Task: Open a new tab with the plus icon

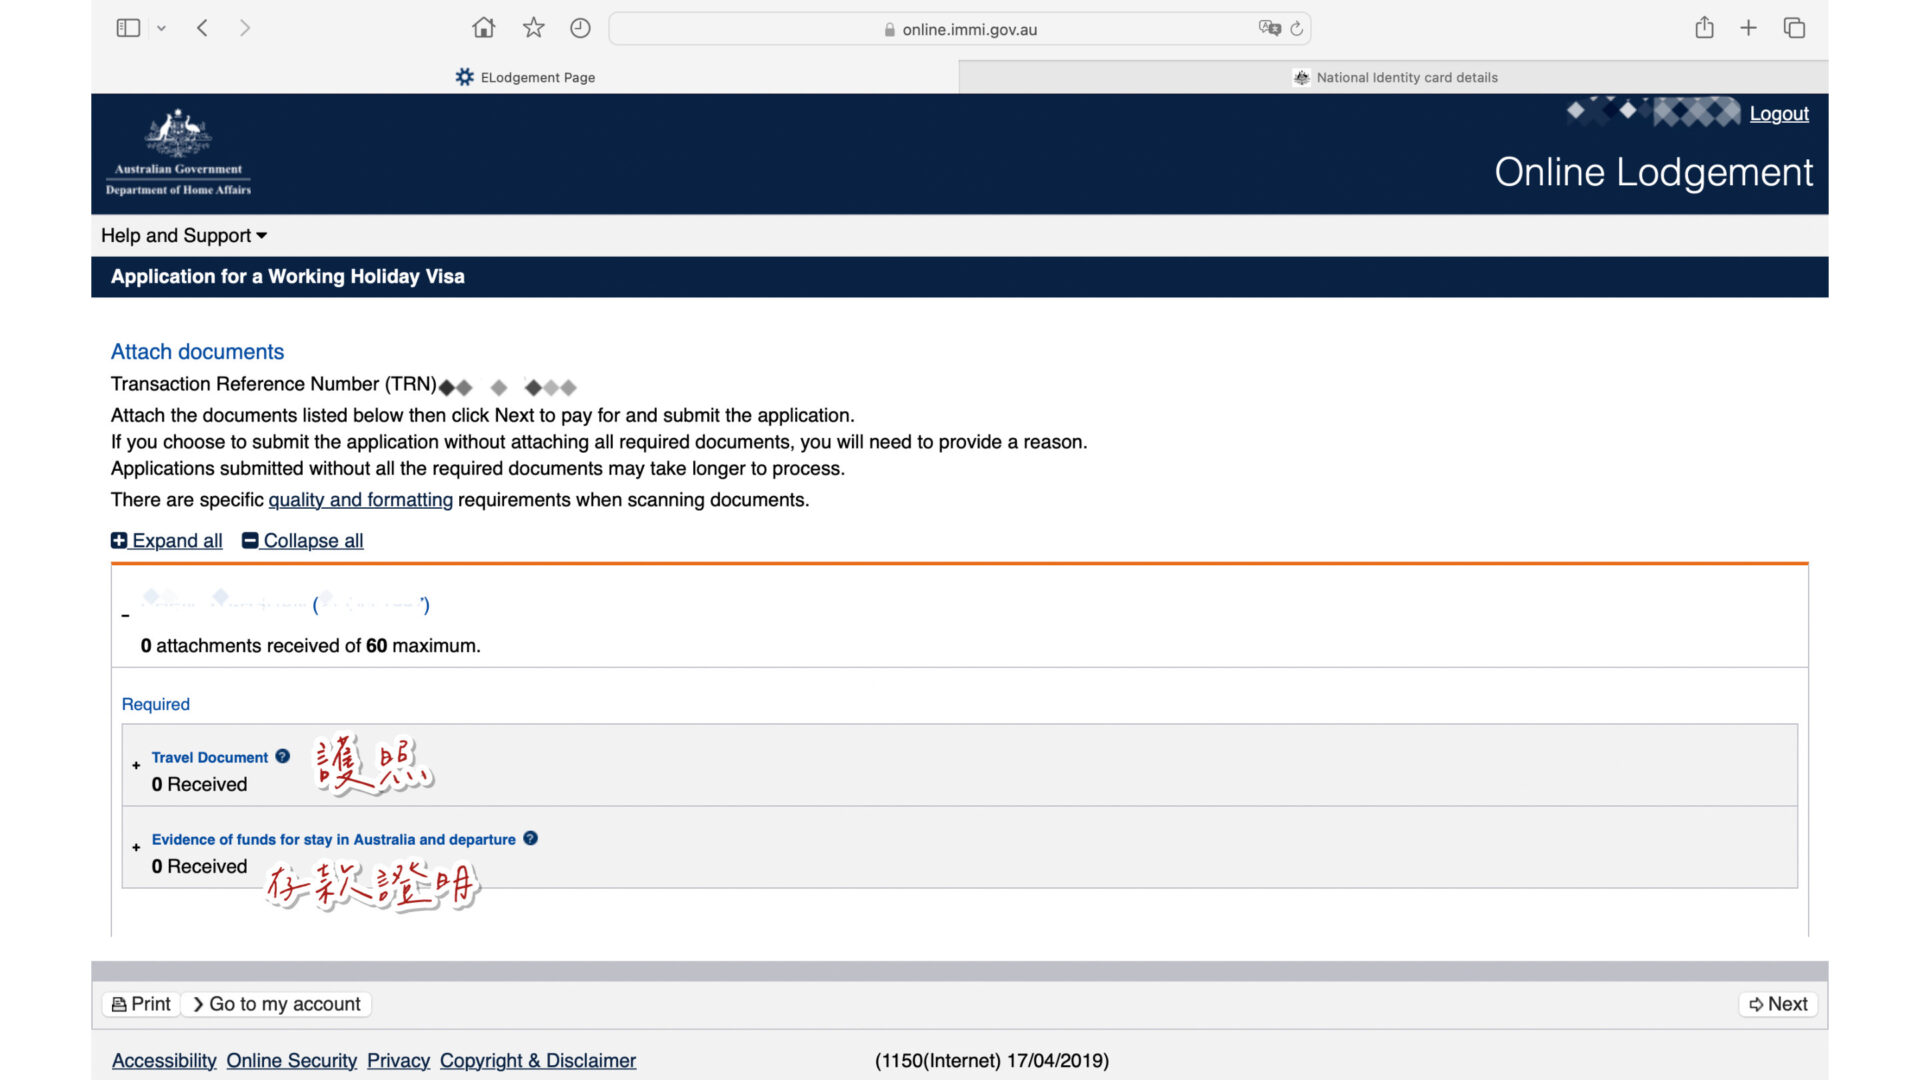Action: click(1748, 28)
